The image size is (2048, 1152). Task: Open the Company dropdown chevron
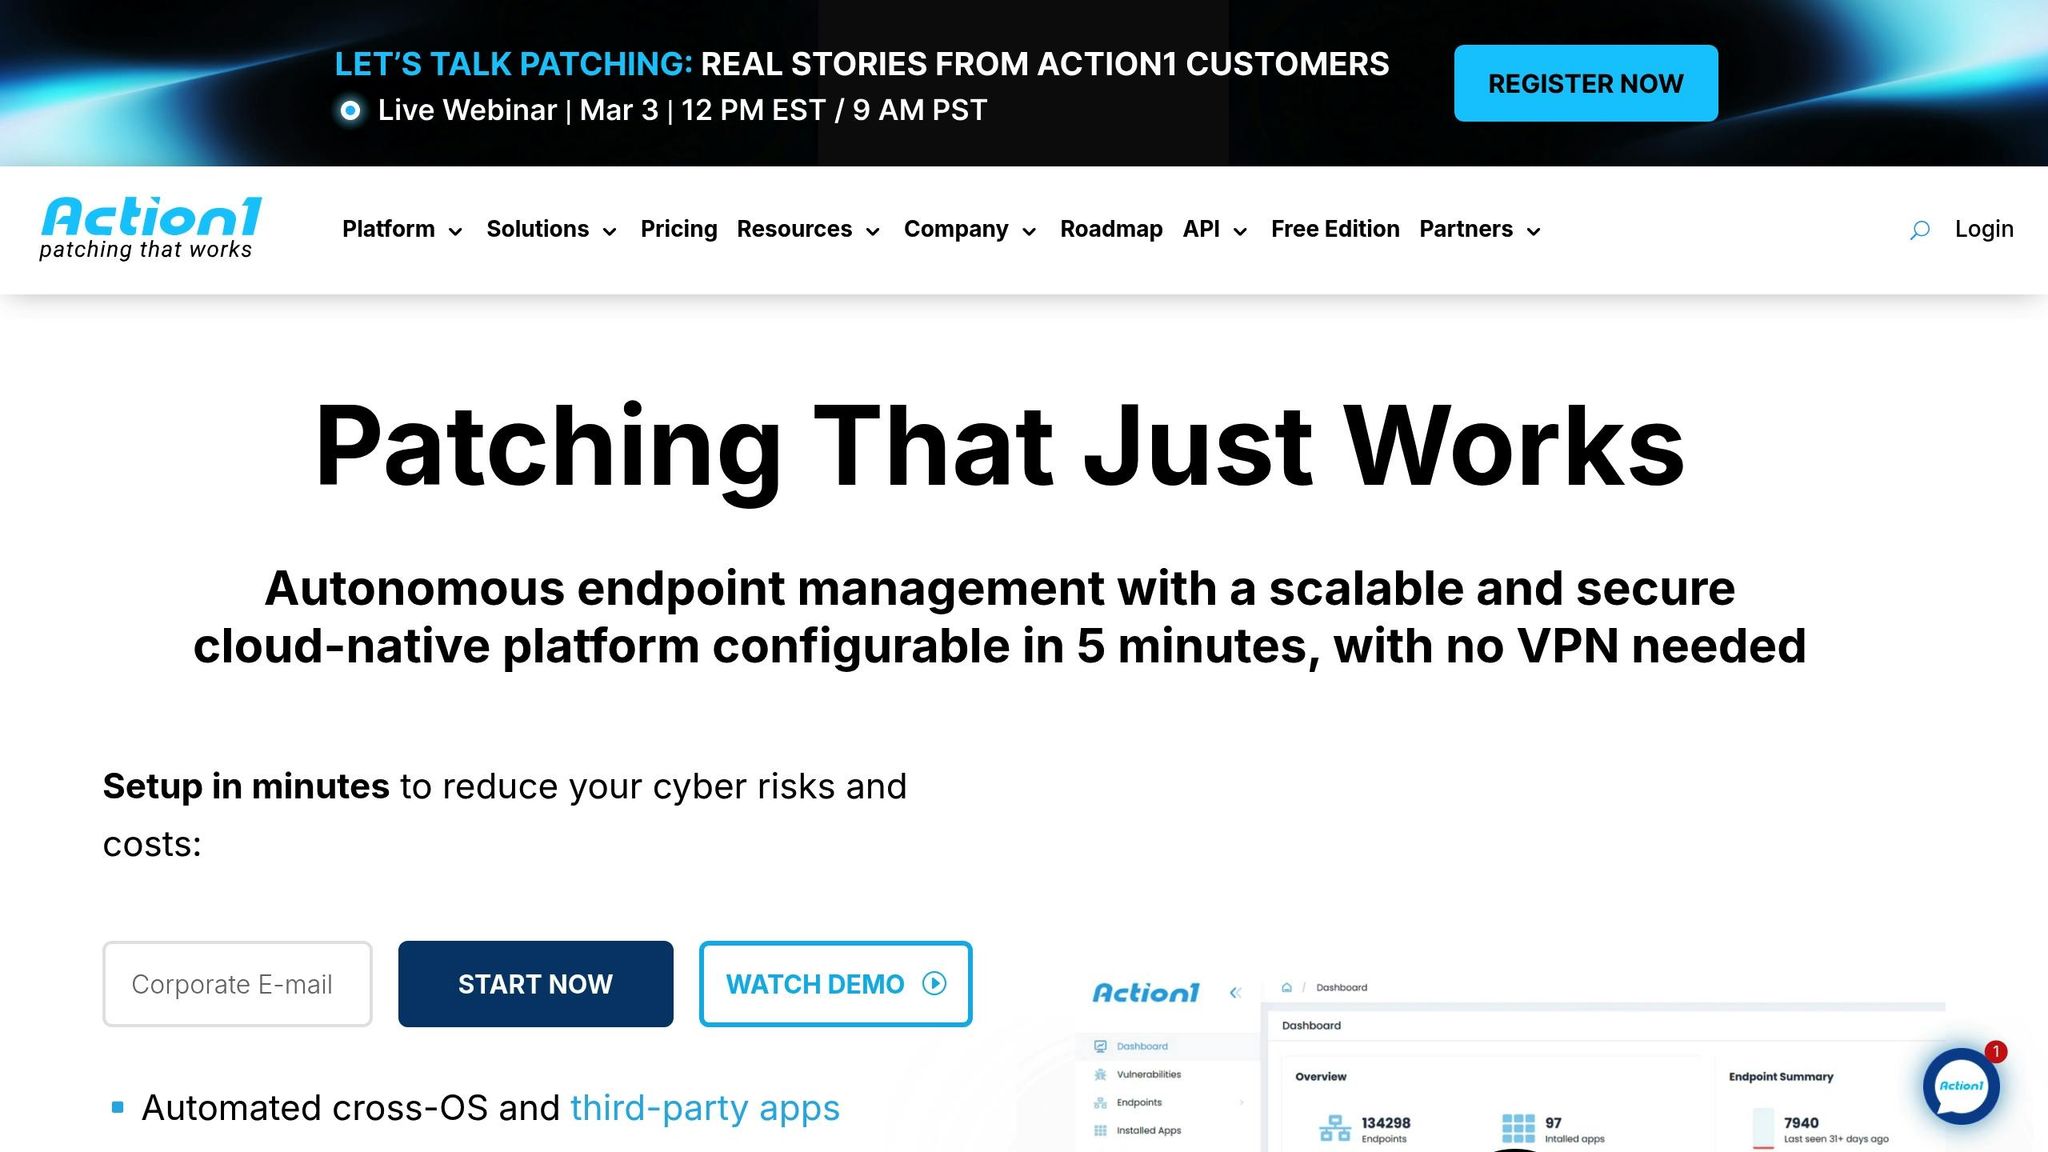(1029, 231)
